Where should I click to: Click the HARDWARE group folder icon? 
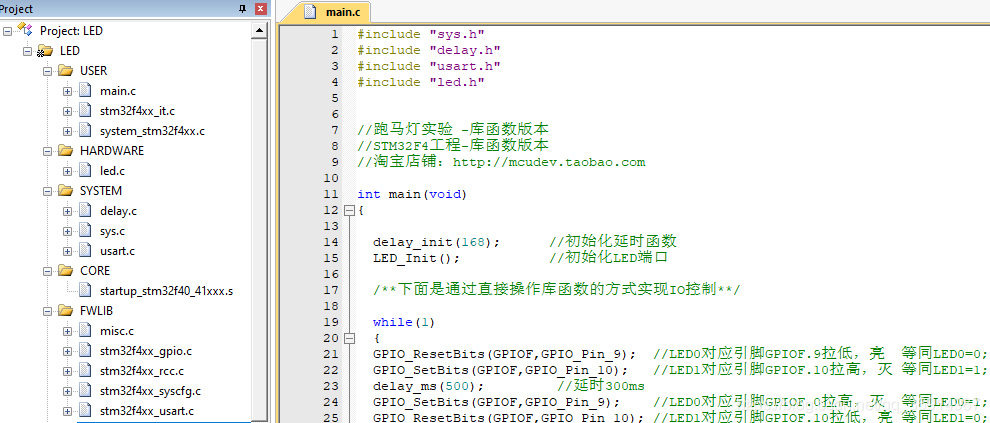pos(65,151)
